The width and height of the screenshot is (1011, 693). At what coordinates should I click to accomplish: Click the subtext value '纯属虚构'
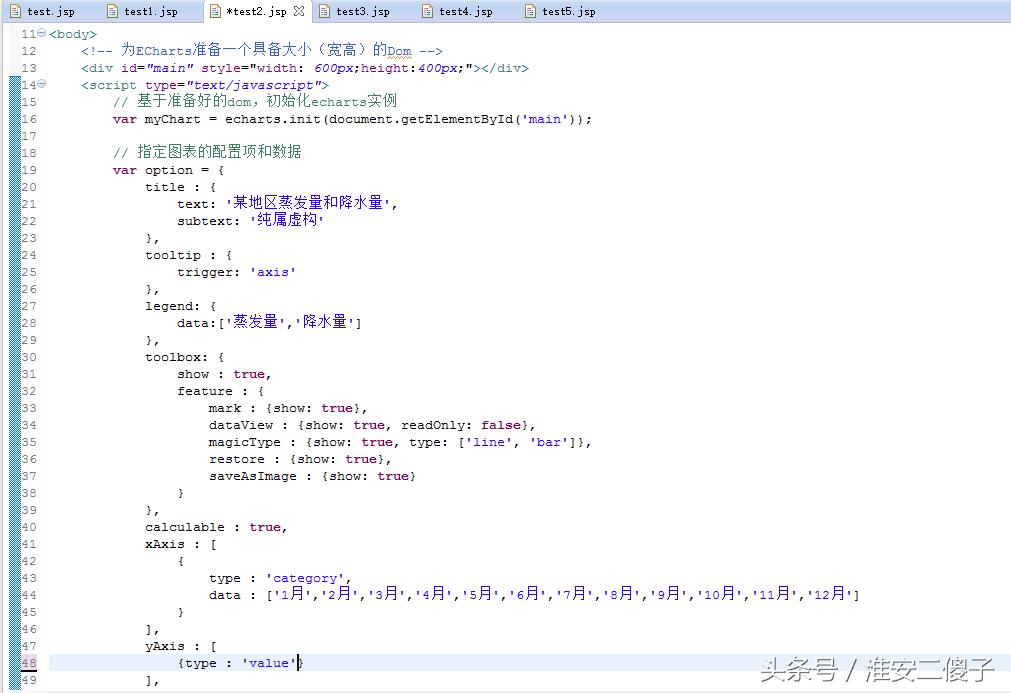click(286, 220)
